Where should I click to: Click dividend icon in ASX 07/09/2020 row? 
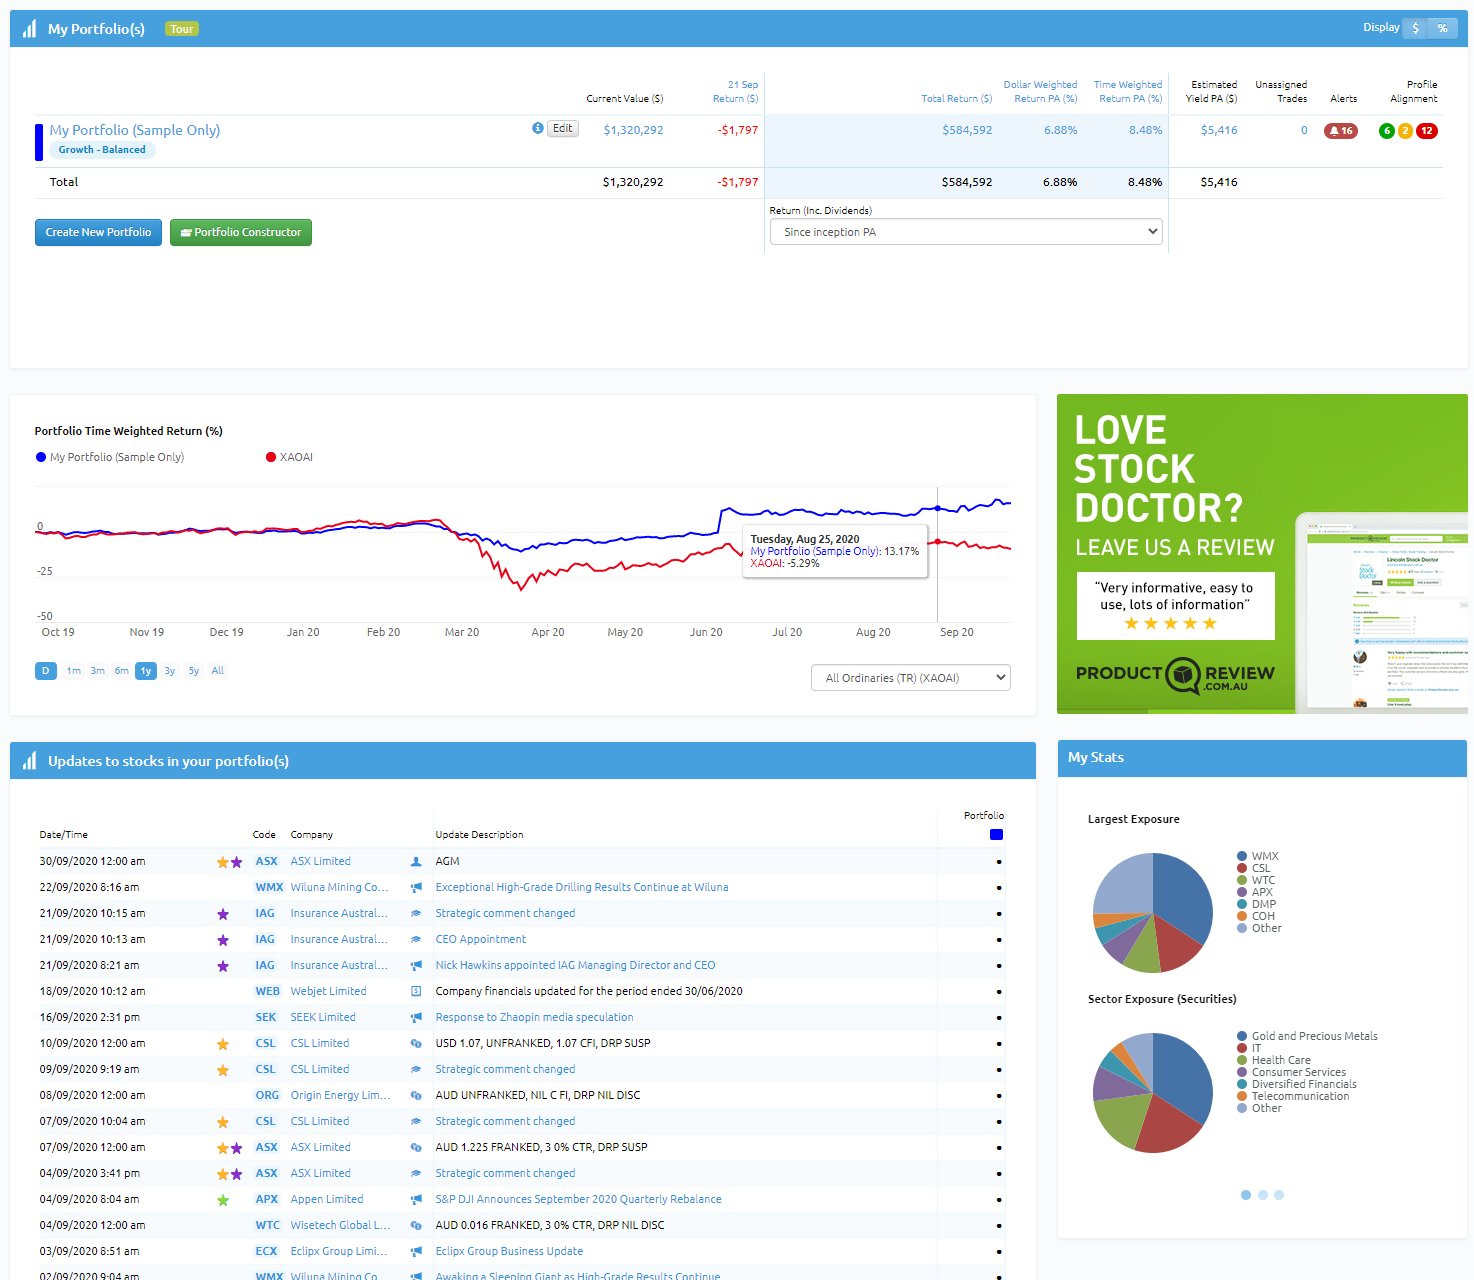click(416, 1147)
